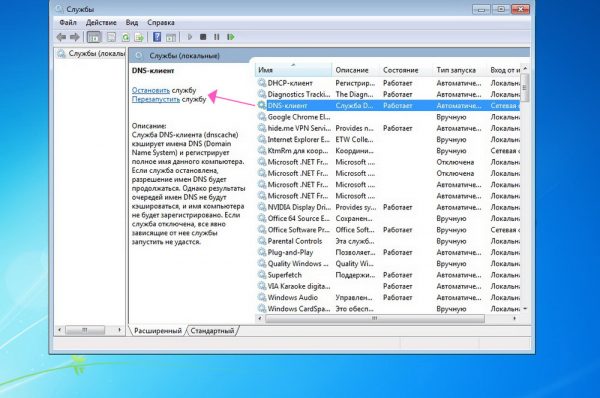Select the Windows CardSpace service icon
This screenshot has width=600, height=398.
pos(262,308)
